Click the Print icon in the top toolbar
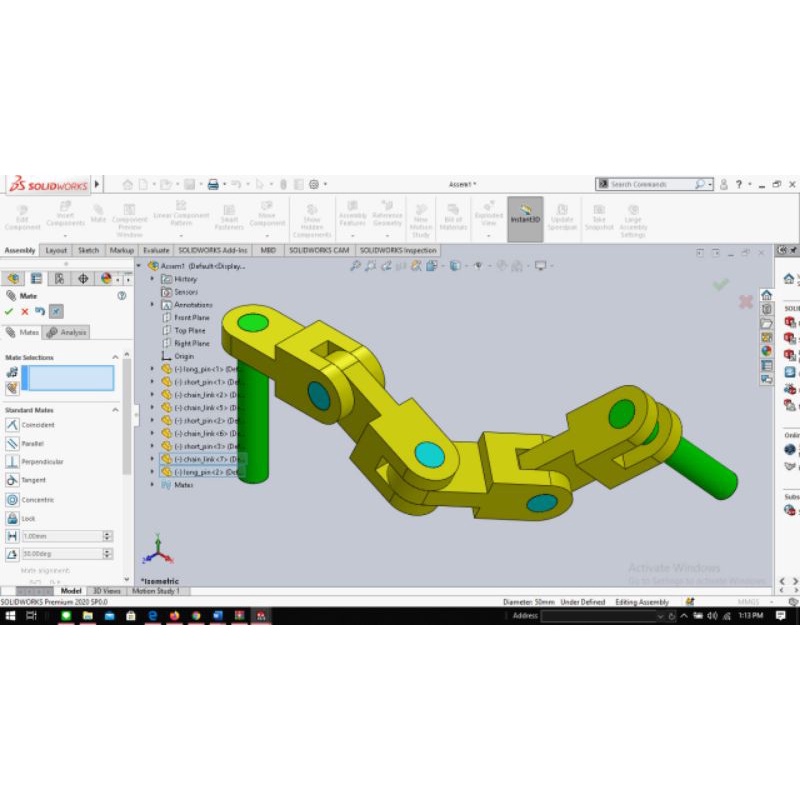This screenshot has width=800, height=800. point(213,184)
